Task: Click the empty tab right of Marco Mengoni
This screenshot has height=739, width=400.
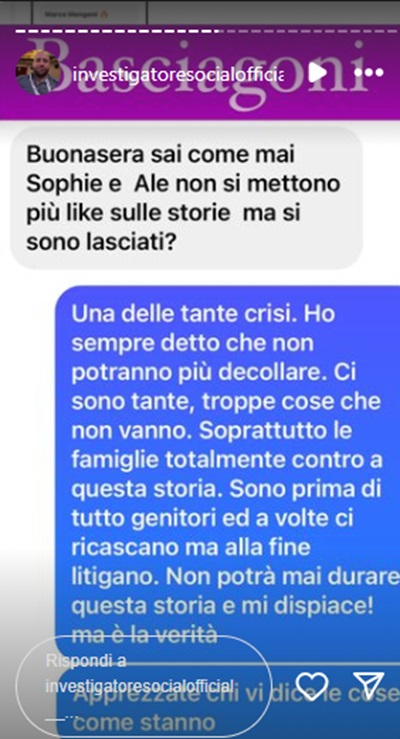Action: tap(273, 13)
